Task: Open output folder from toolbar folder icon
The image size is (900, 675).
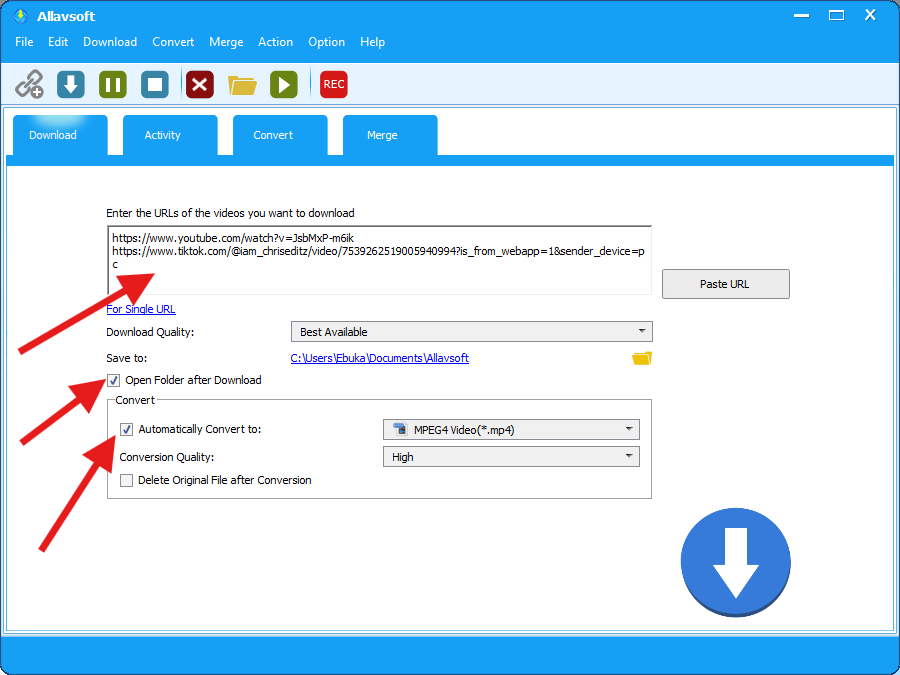Action: click(x=242, y=85)
